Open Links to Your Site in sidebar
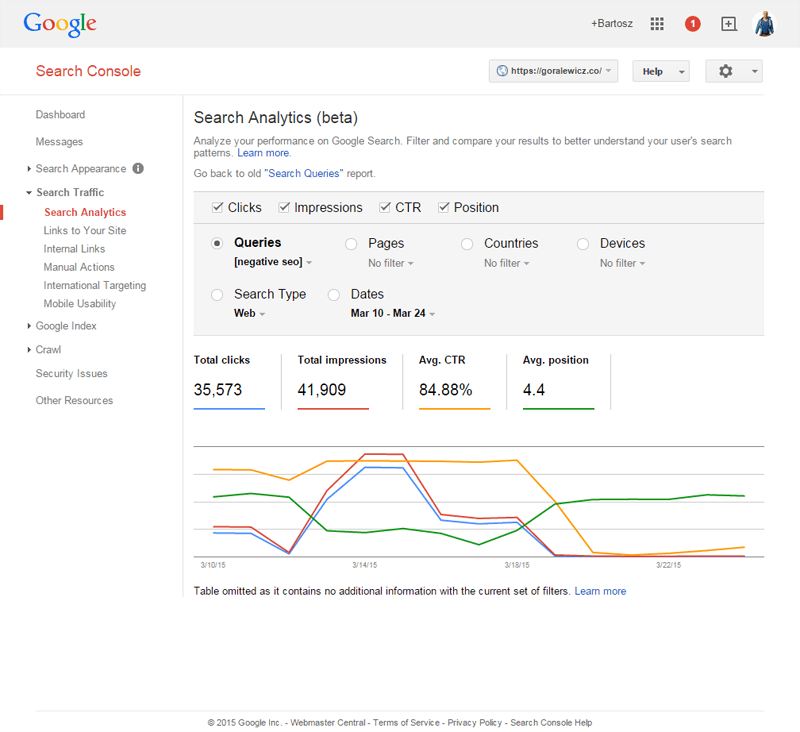The image size is (800, 732). (x=85, y=231)
